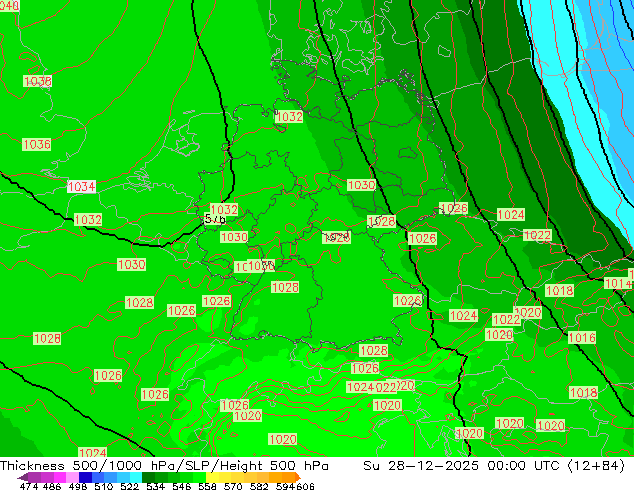Viewport: 634px width, 490px height.
Task: Click the orange arrow end of legend
Action: [298, 477]
